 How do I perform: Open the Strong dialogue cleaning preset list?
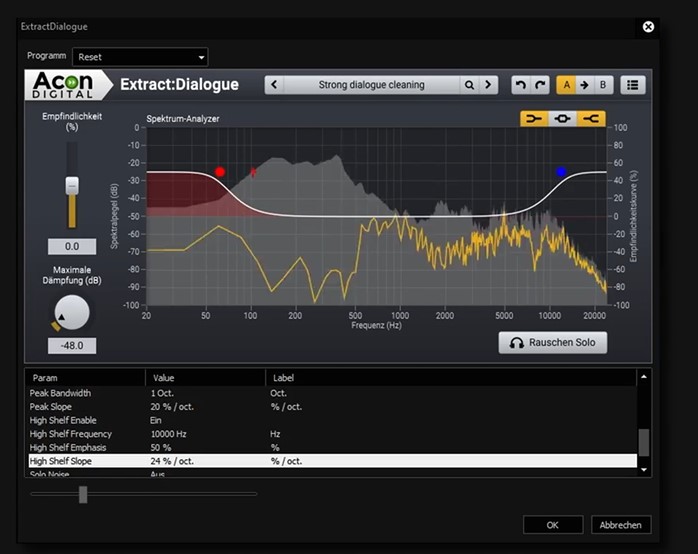point(371,85)
